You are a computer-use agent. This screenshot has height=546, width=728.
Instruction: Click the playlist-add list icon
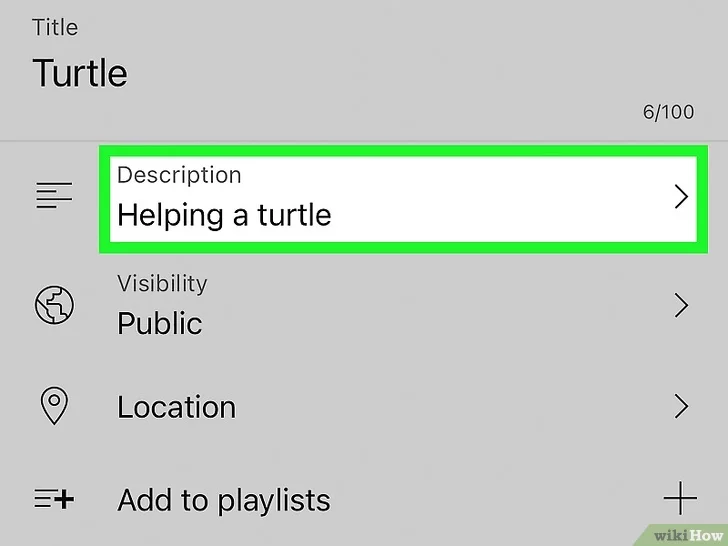[54, 499]
